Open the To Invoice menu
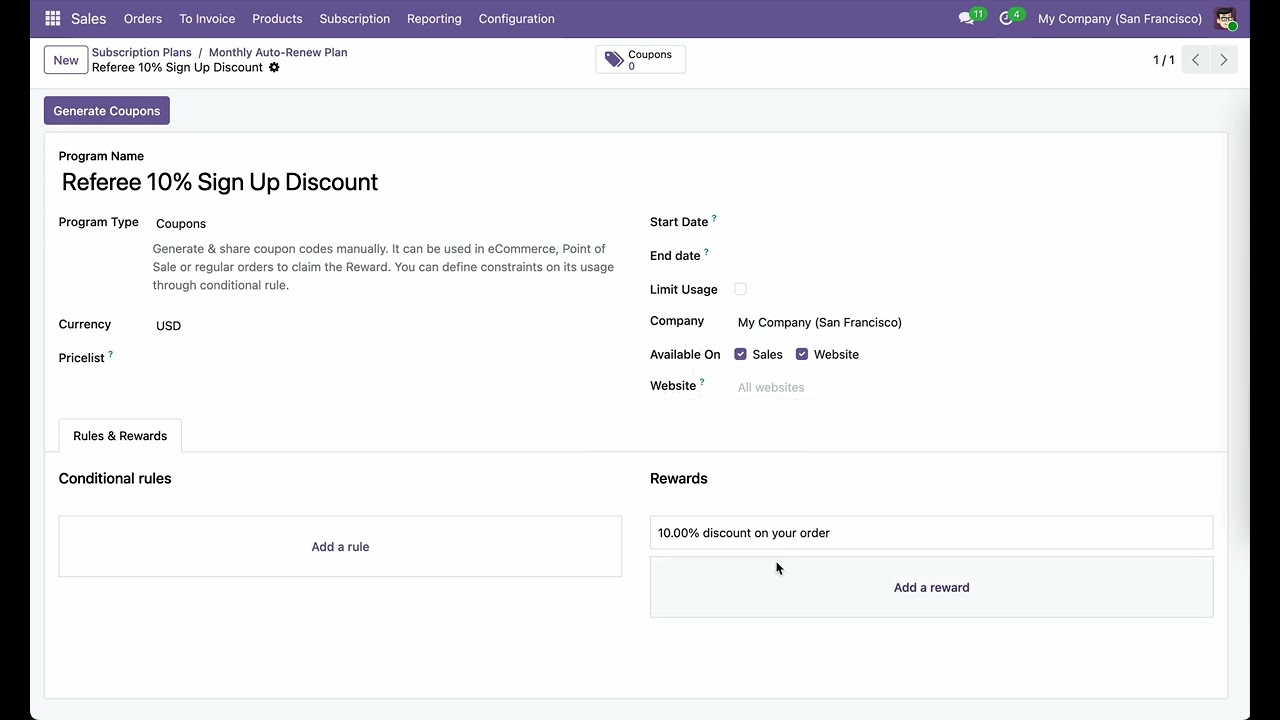 207,19
